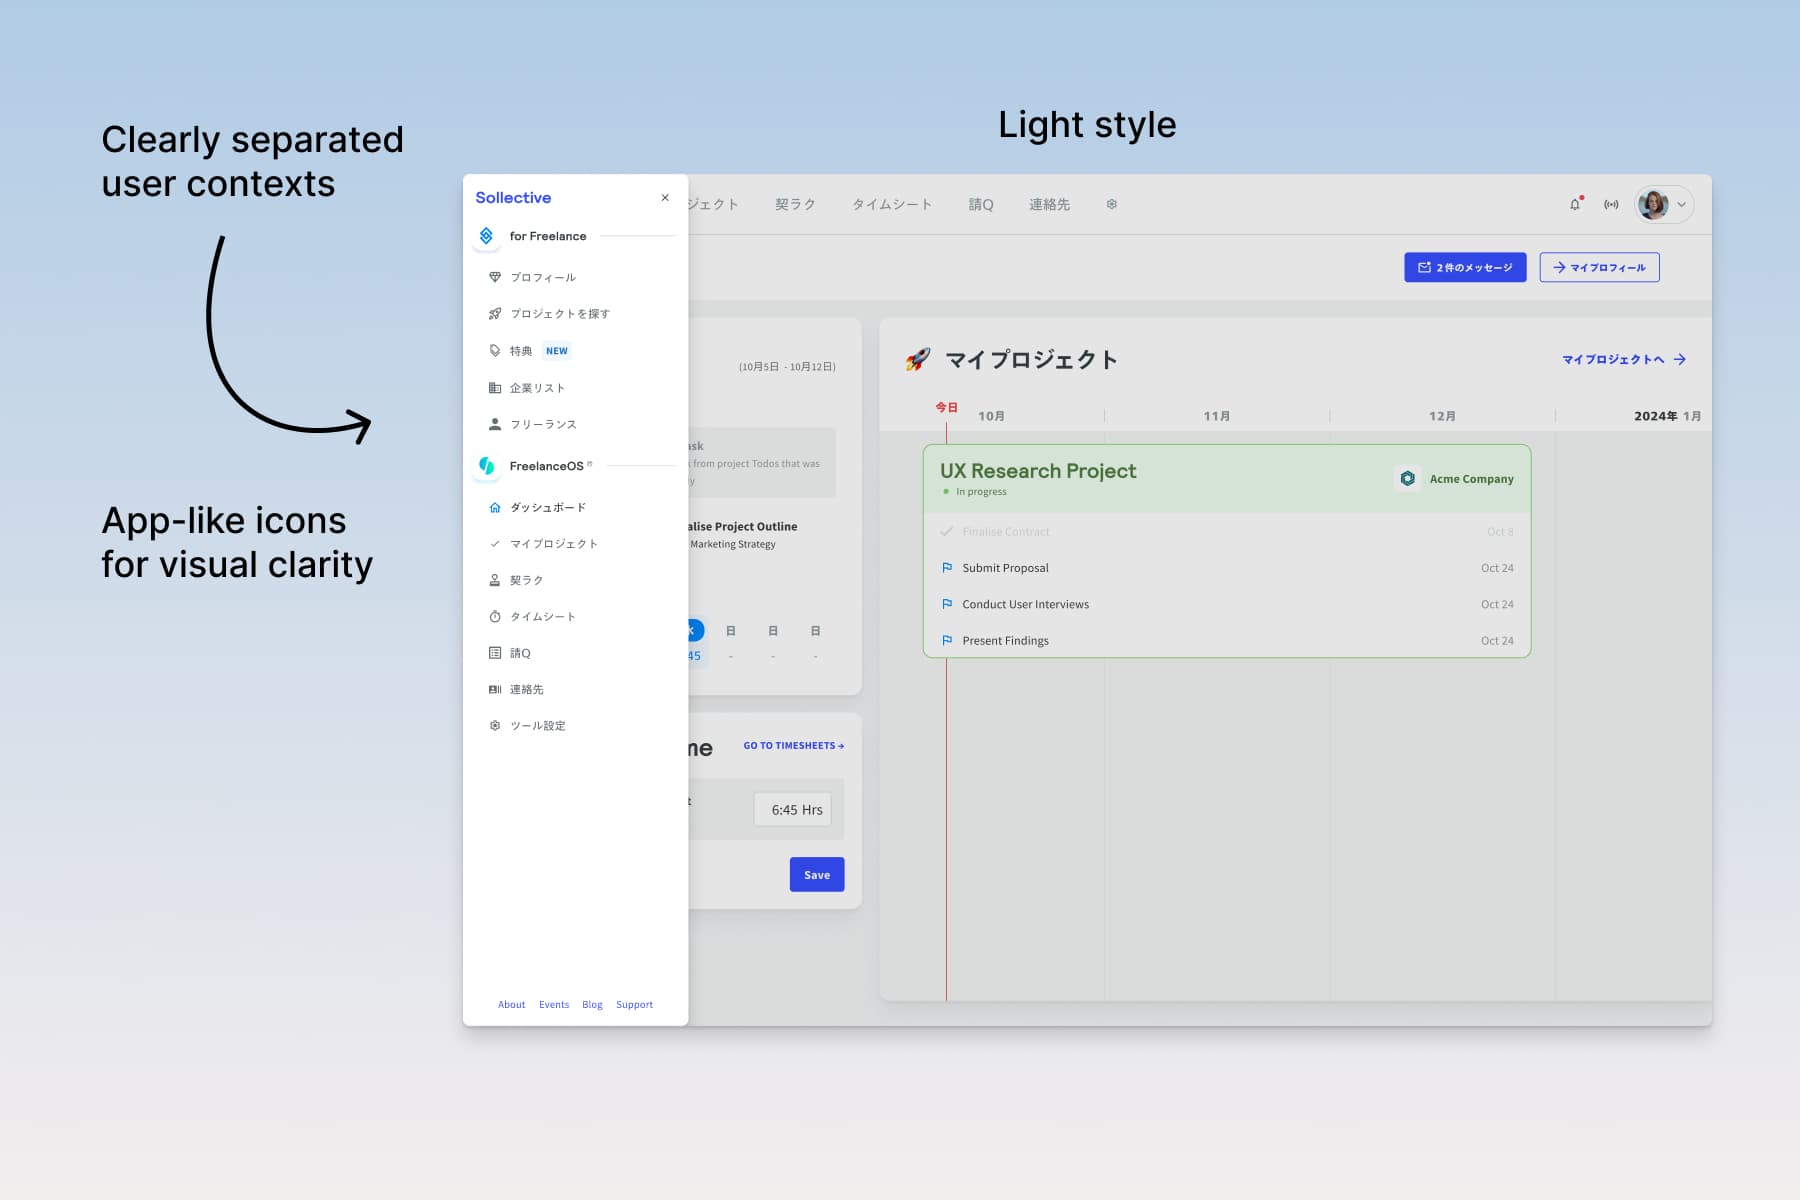The height and width of the screenshot is (1200, 1800).
Task: Click the GO TO TIMESHEETS link
Action: (793, 745)
